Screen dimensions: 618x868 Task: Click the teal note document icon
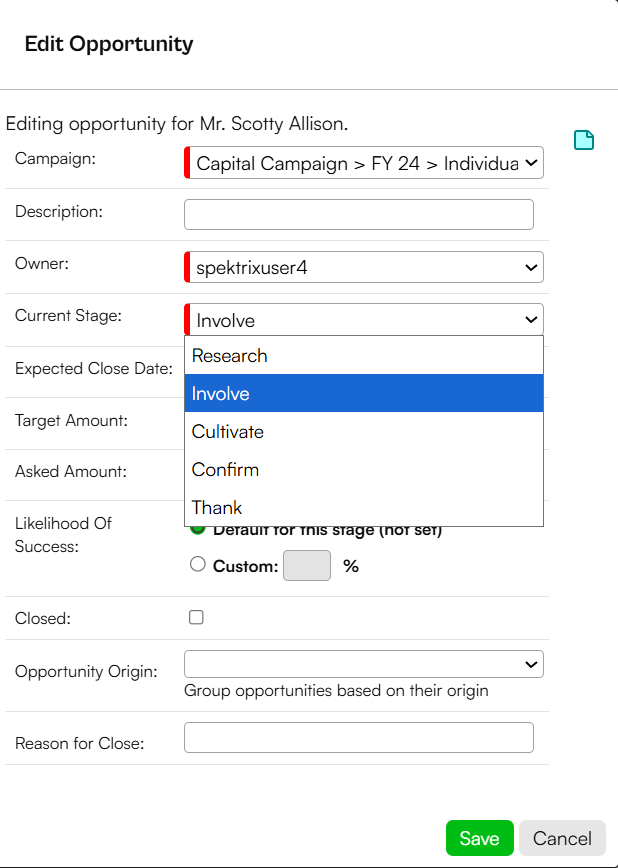[584, 140]
